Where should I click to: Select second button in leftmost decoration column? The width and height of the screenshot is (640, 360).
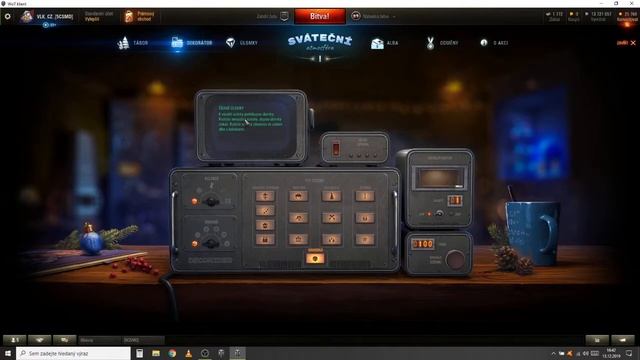pos(265,211)
